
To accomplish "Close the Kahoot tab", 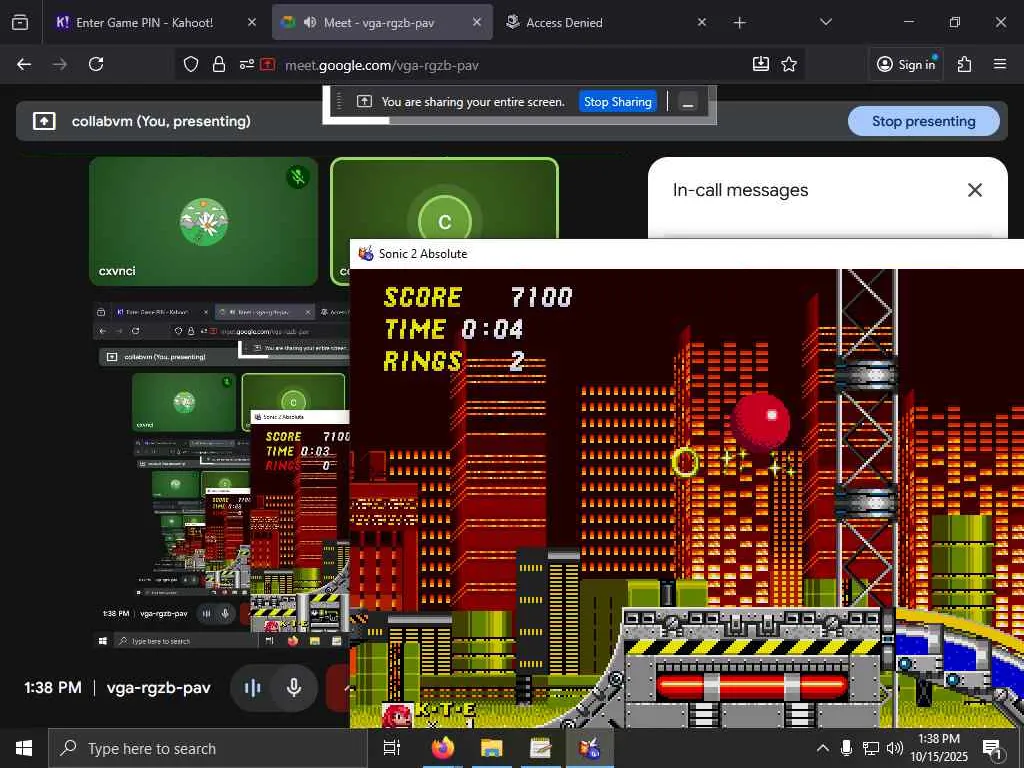I will (252, 22).
